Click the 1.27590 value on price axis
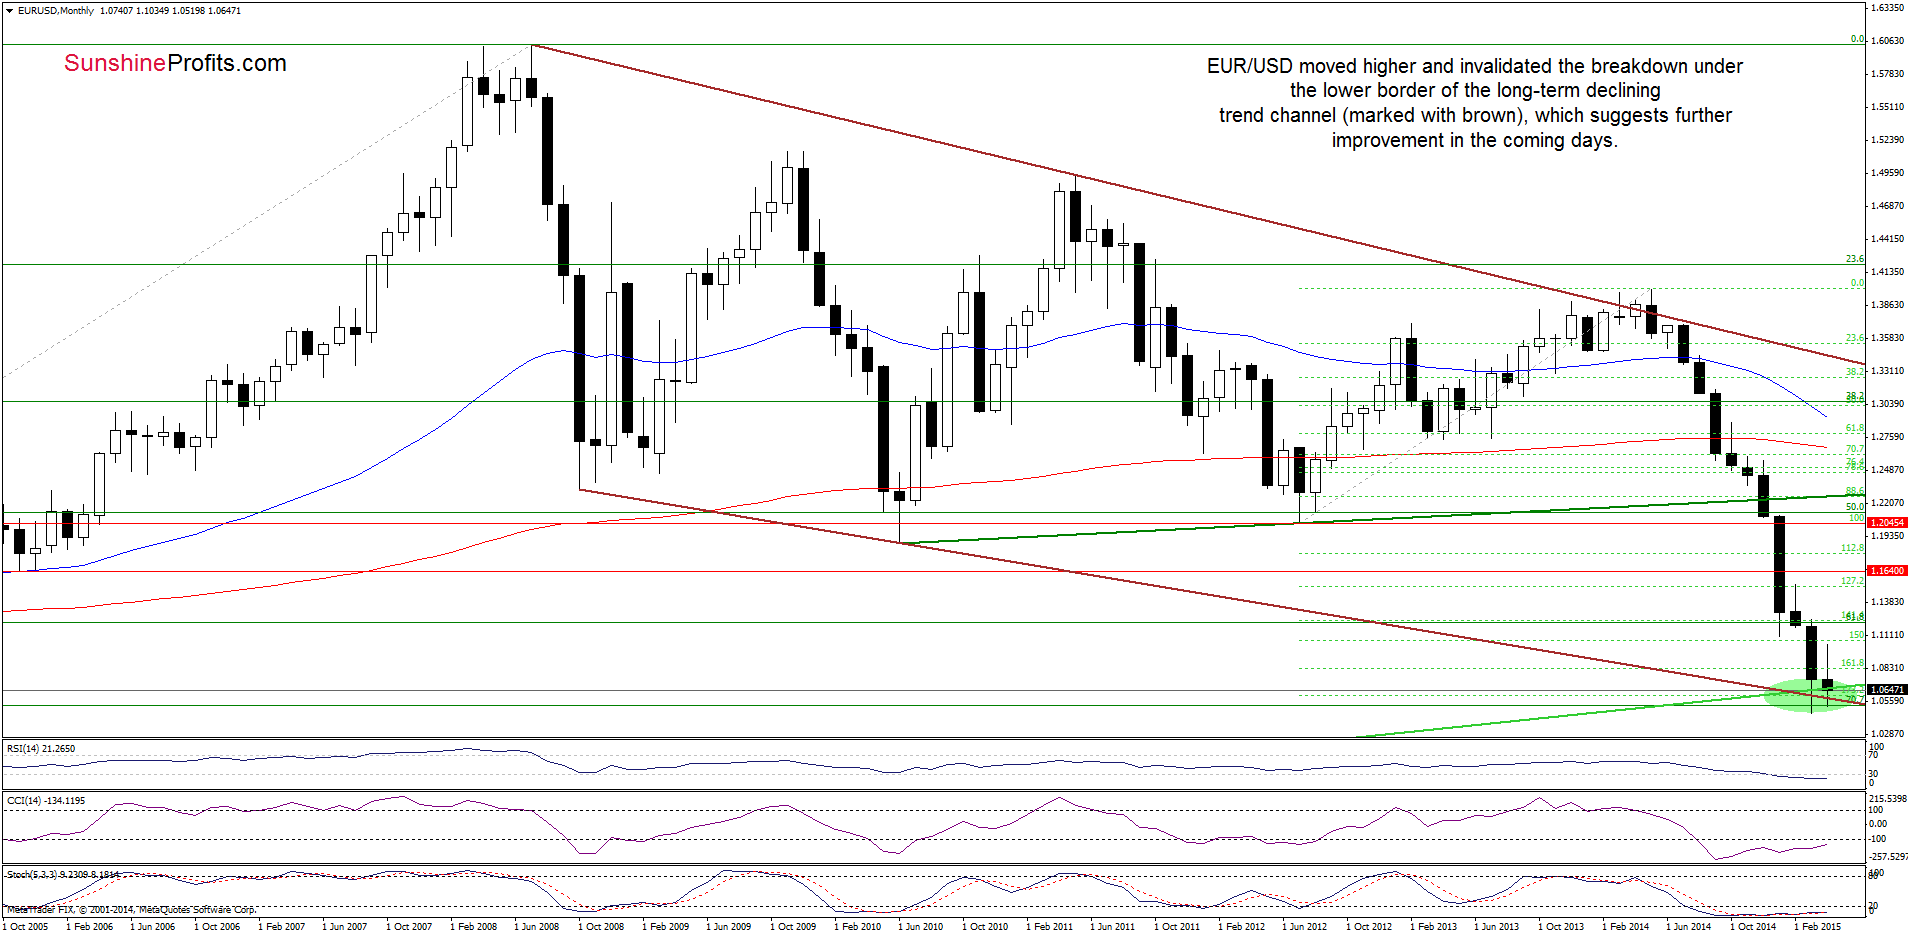 (1887, 437)
